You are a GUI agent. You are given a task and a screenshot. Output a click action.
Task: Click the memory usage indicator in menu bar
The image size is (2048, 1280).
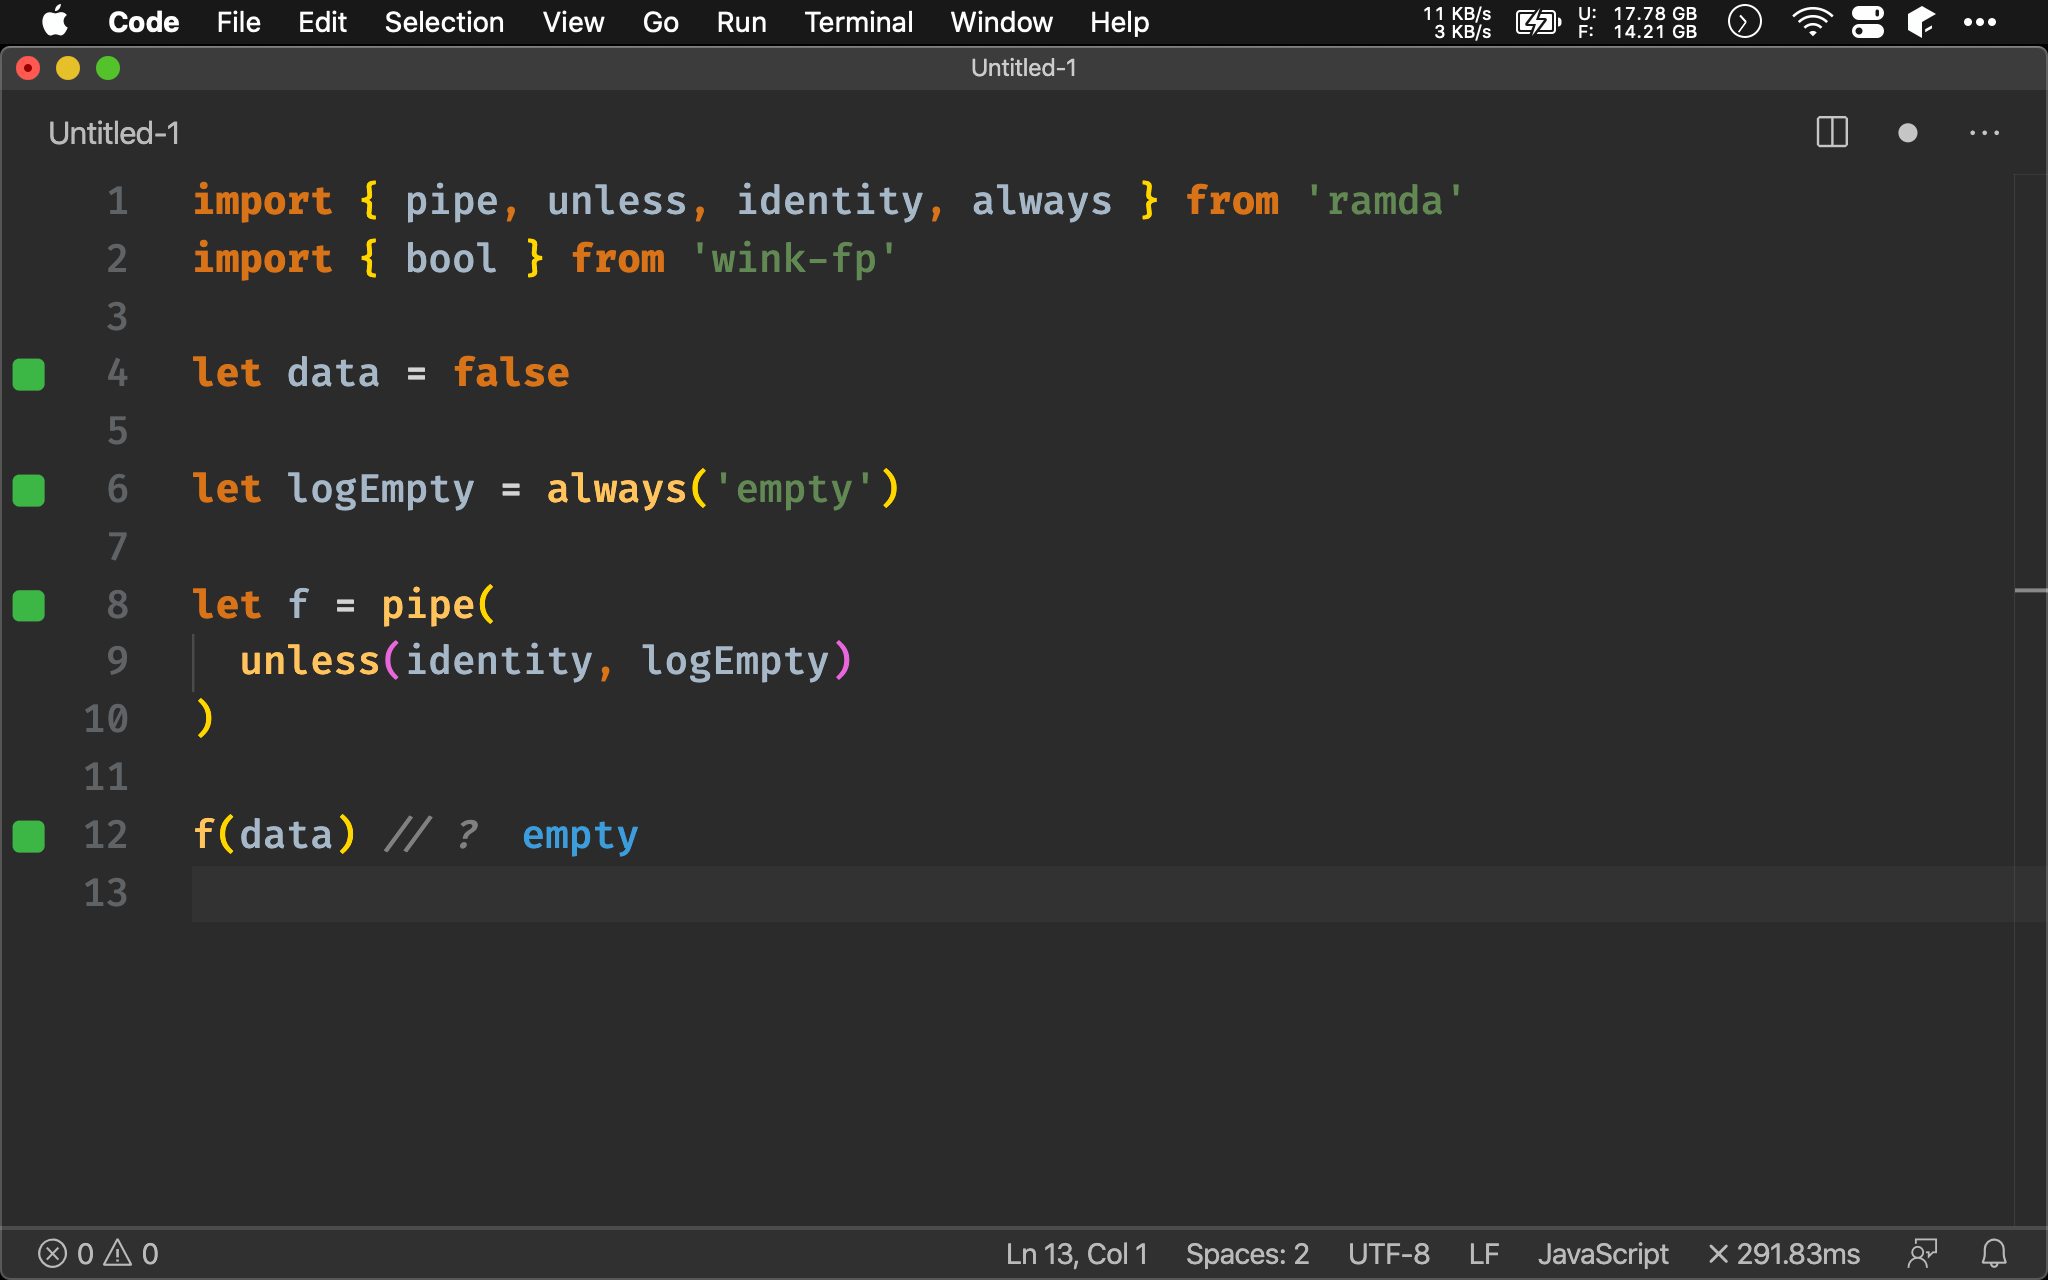tap(1637, 22)
